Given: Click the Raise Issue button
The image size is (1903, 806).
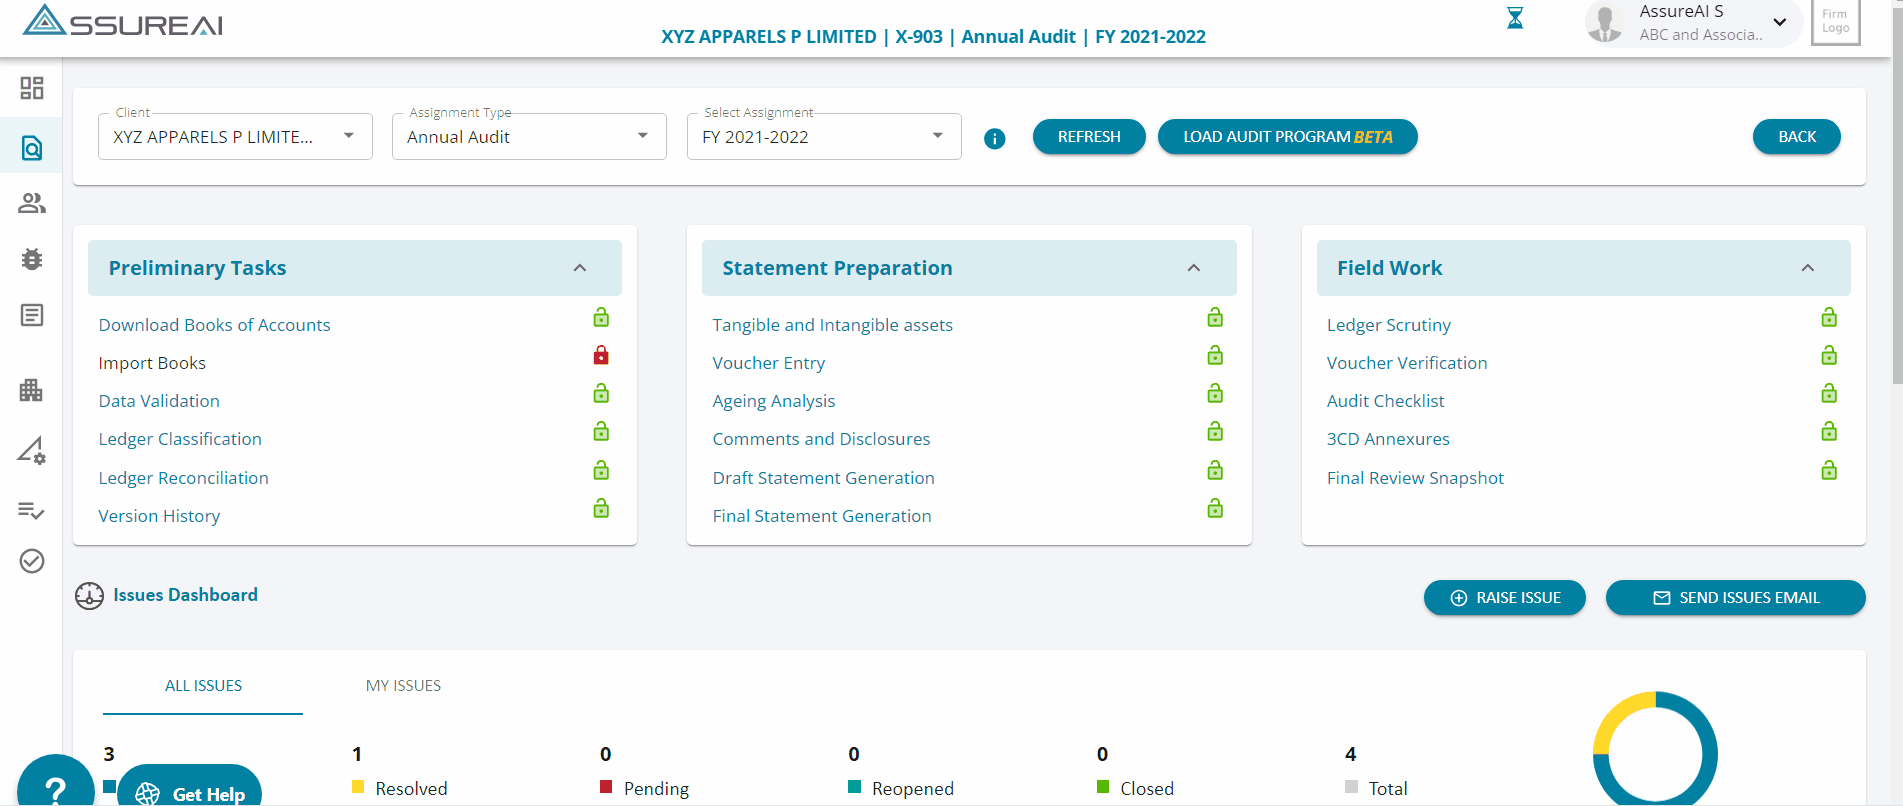Looking at the screenshot, I should click(x=1504, y=598).
